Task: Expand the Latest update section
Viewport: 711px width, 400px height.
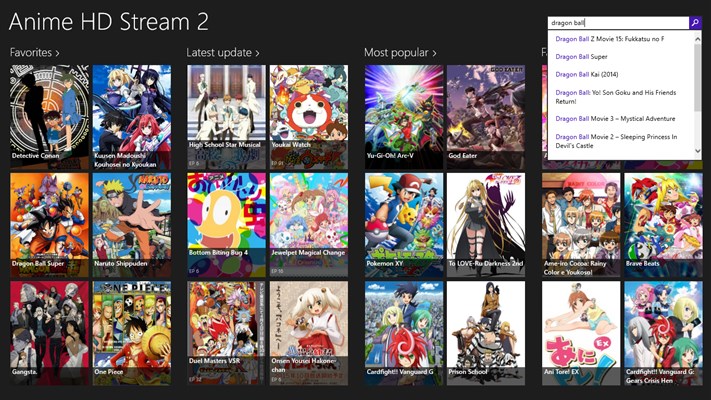Action: tap(223, 53)
